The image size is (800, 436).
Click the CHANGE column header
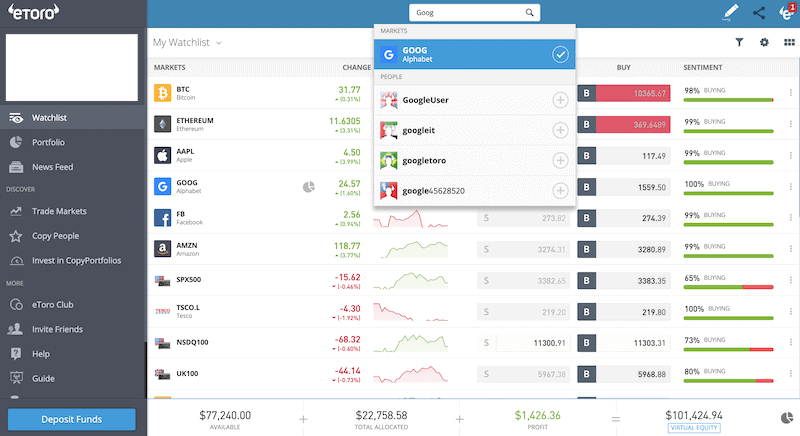pyautogui.click(x=357, y=67)
